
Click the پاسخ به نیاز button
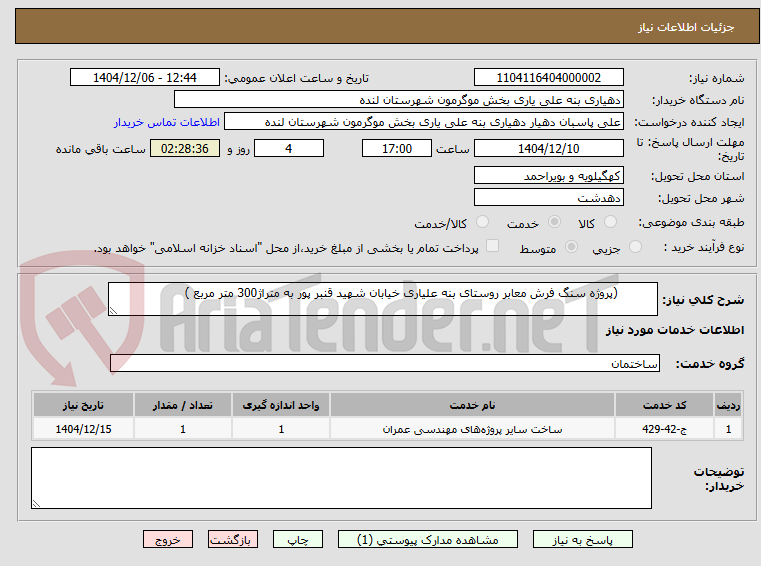pyautogui.click(x=582, y=539)
